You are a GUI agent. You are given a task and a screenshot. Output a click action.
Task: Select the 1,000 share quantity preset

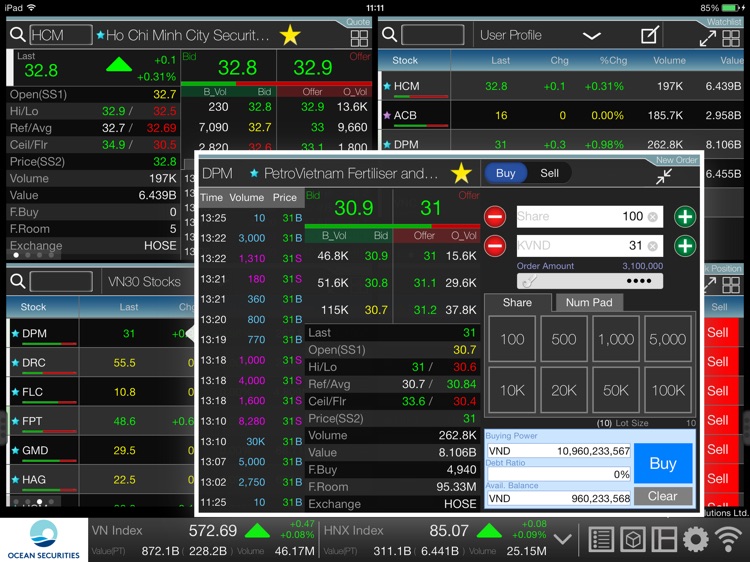pos(616,339)
